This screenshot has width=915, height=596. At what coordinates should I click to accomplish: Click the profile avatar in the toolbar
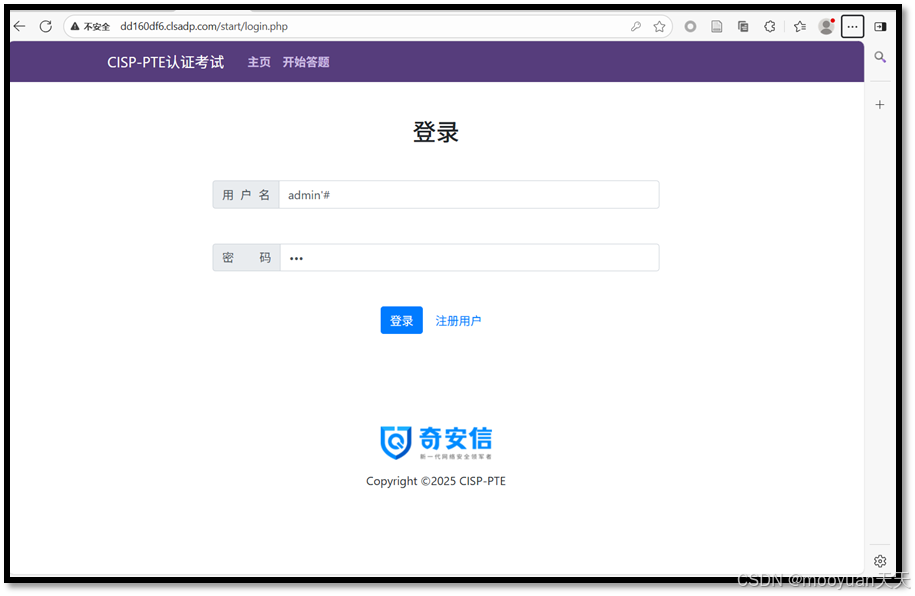coord(826,26)
